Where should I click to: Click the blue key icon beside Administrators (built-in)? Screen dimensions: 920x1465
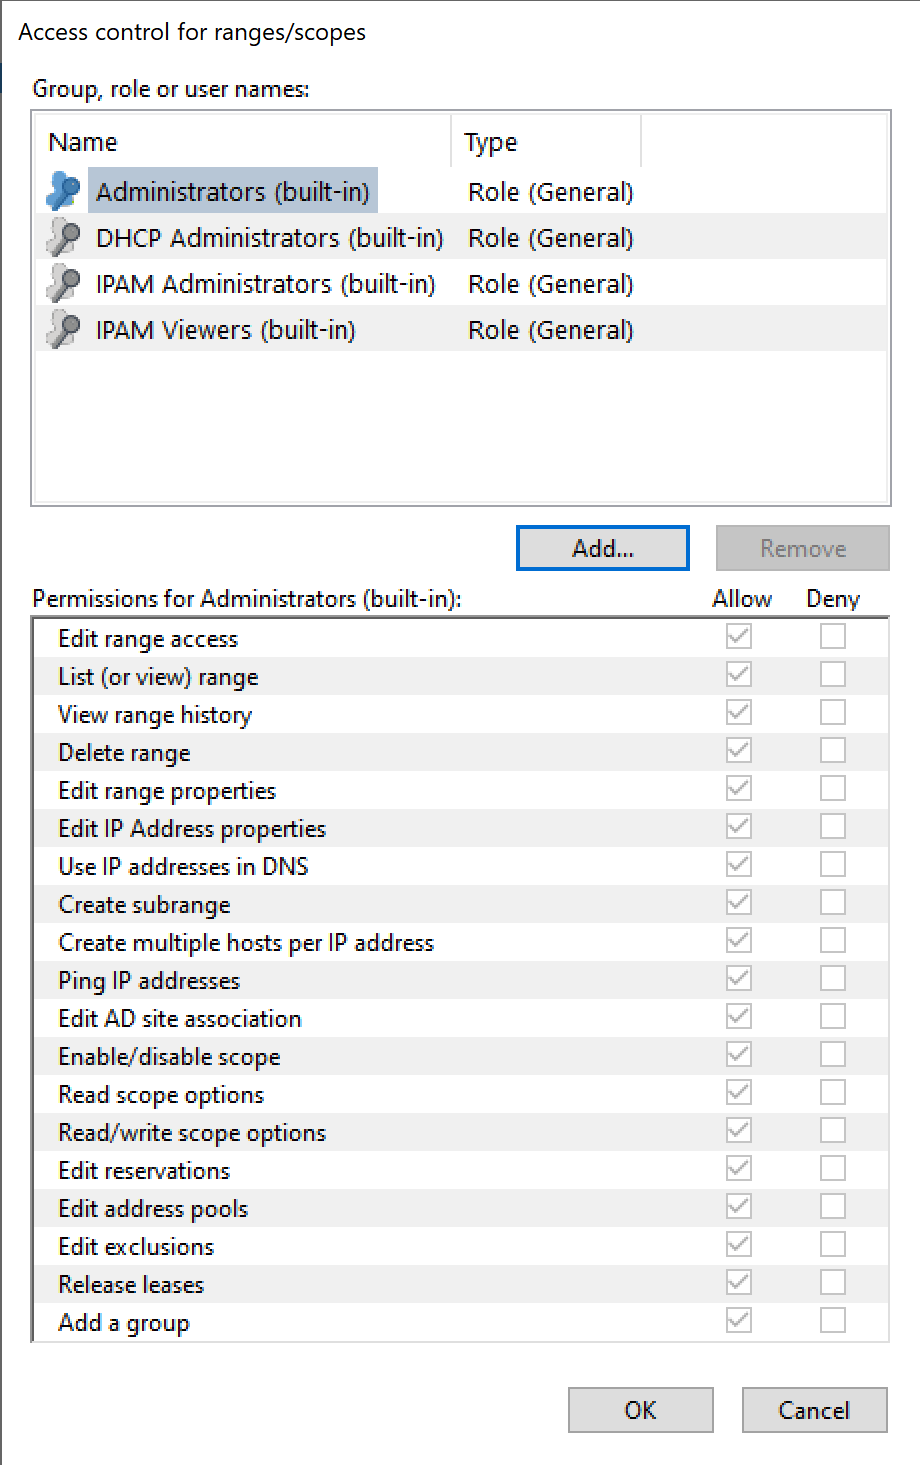point(62,190)
